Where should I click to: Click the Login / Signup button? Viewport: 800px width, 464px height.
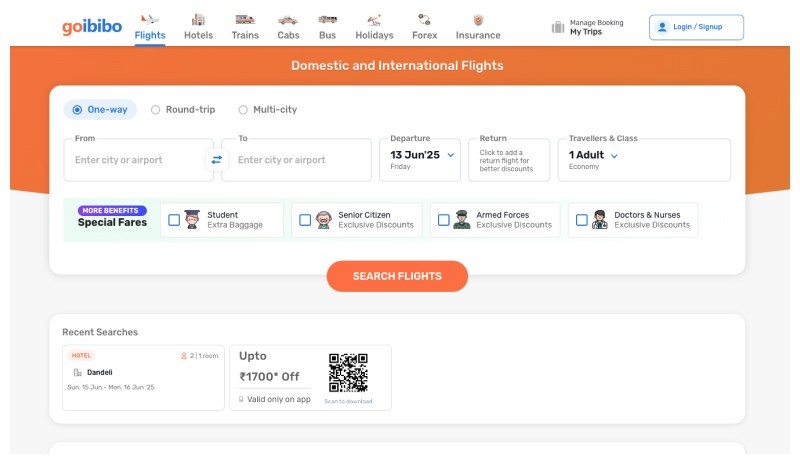(x=696, y=27)
